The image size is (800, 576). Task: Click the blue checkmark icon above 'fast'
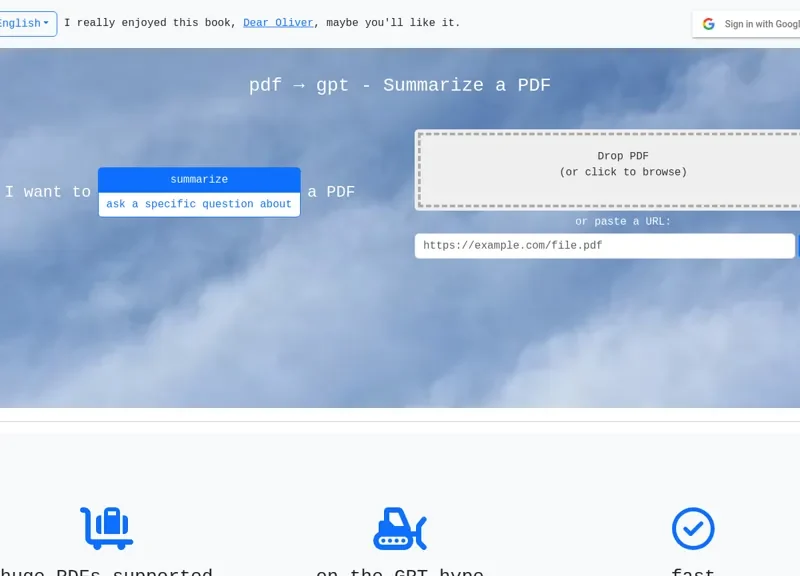tap(692, 526)
